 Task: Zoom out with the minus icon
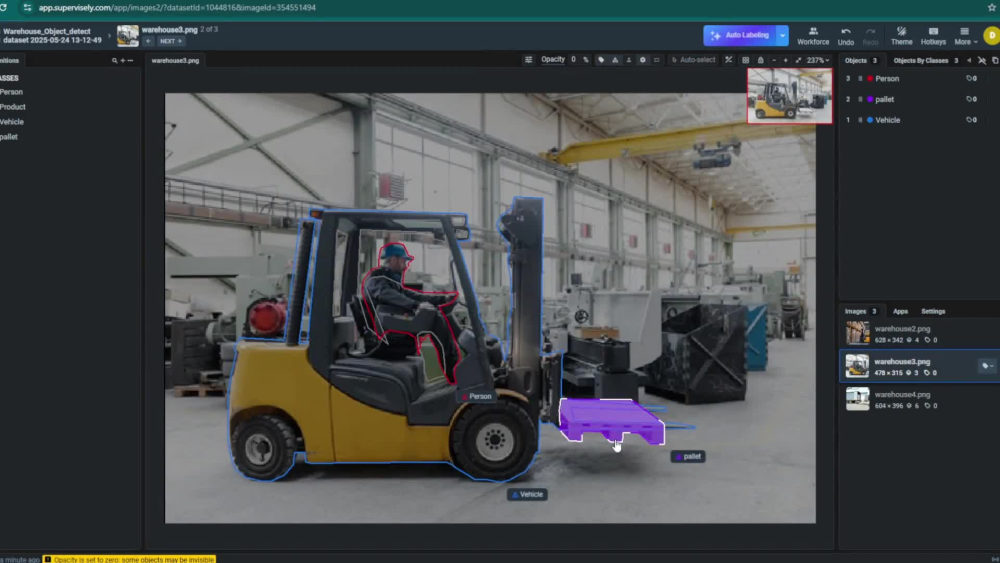[x=774, y=60]
